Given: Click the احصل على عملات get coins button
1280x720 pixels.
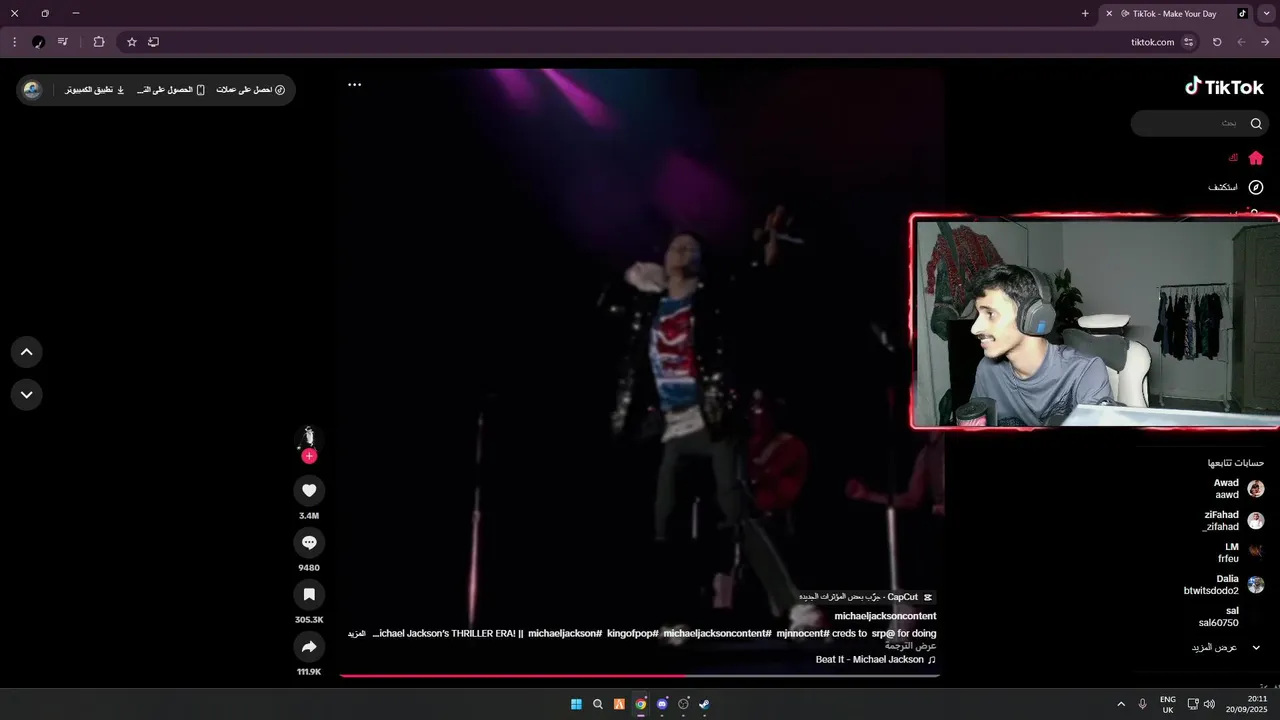Looking at the screenshot, I should click(x=251, y=90).
